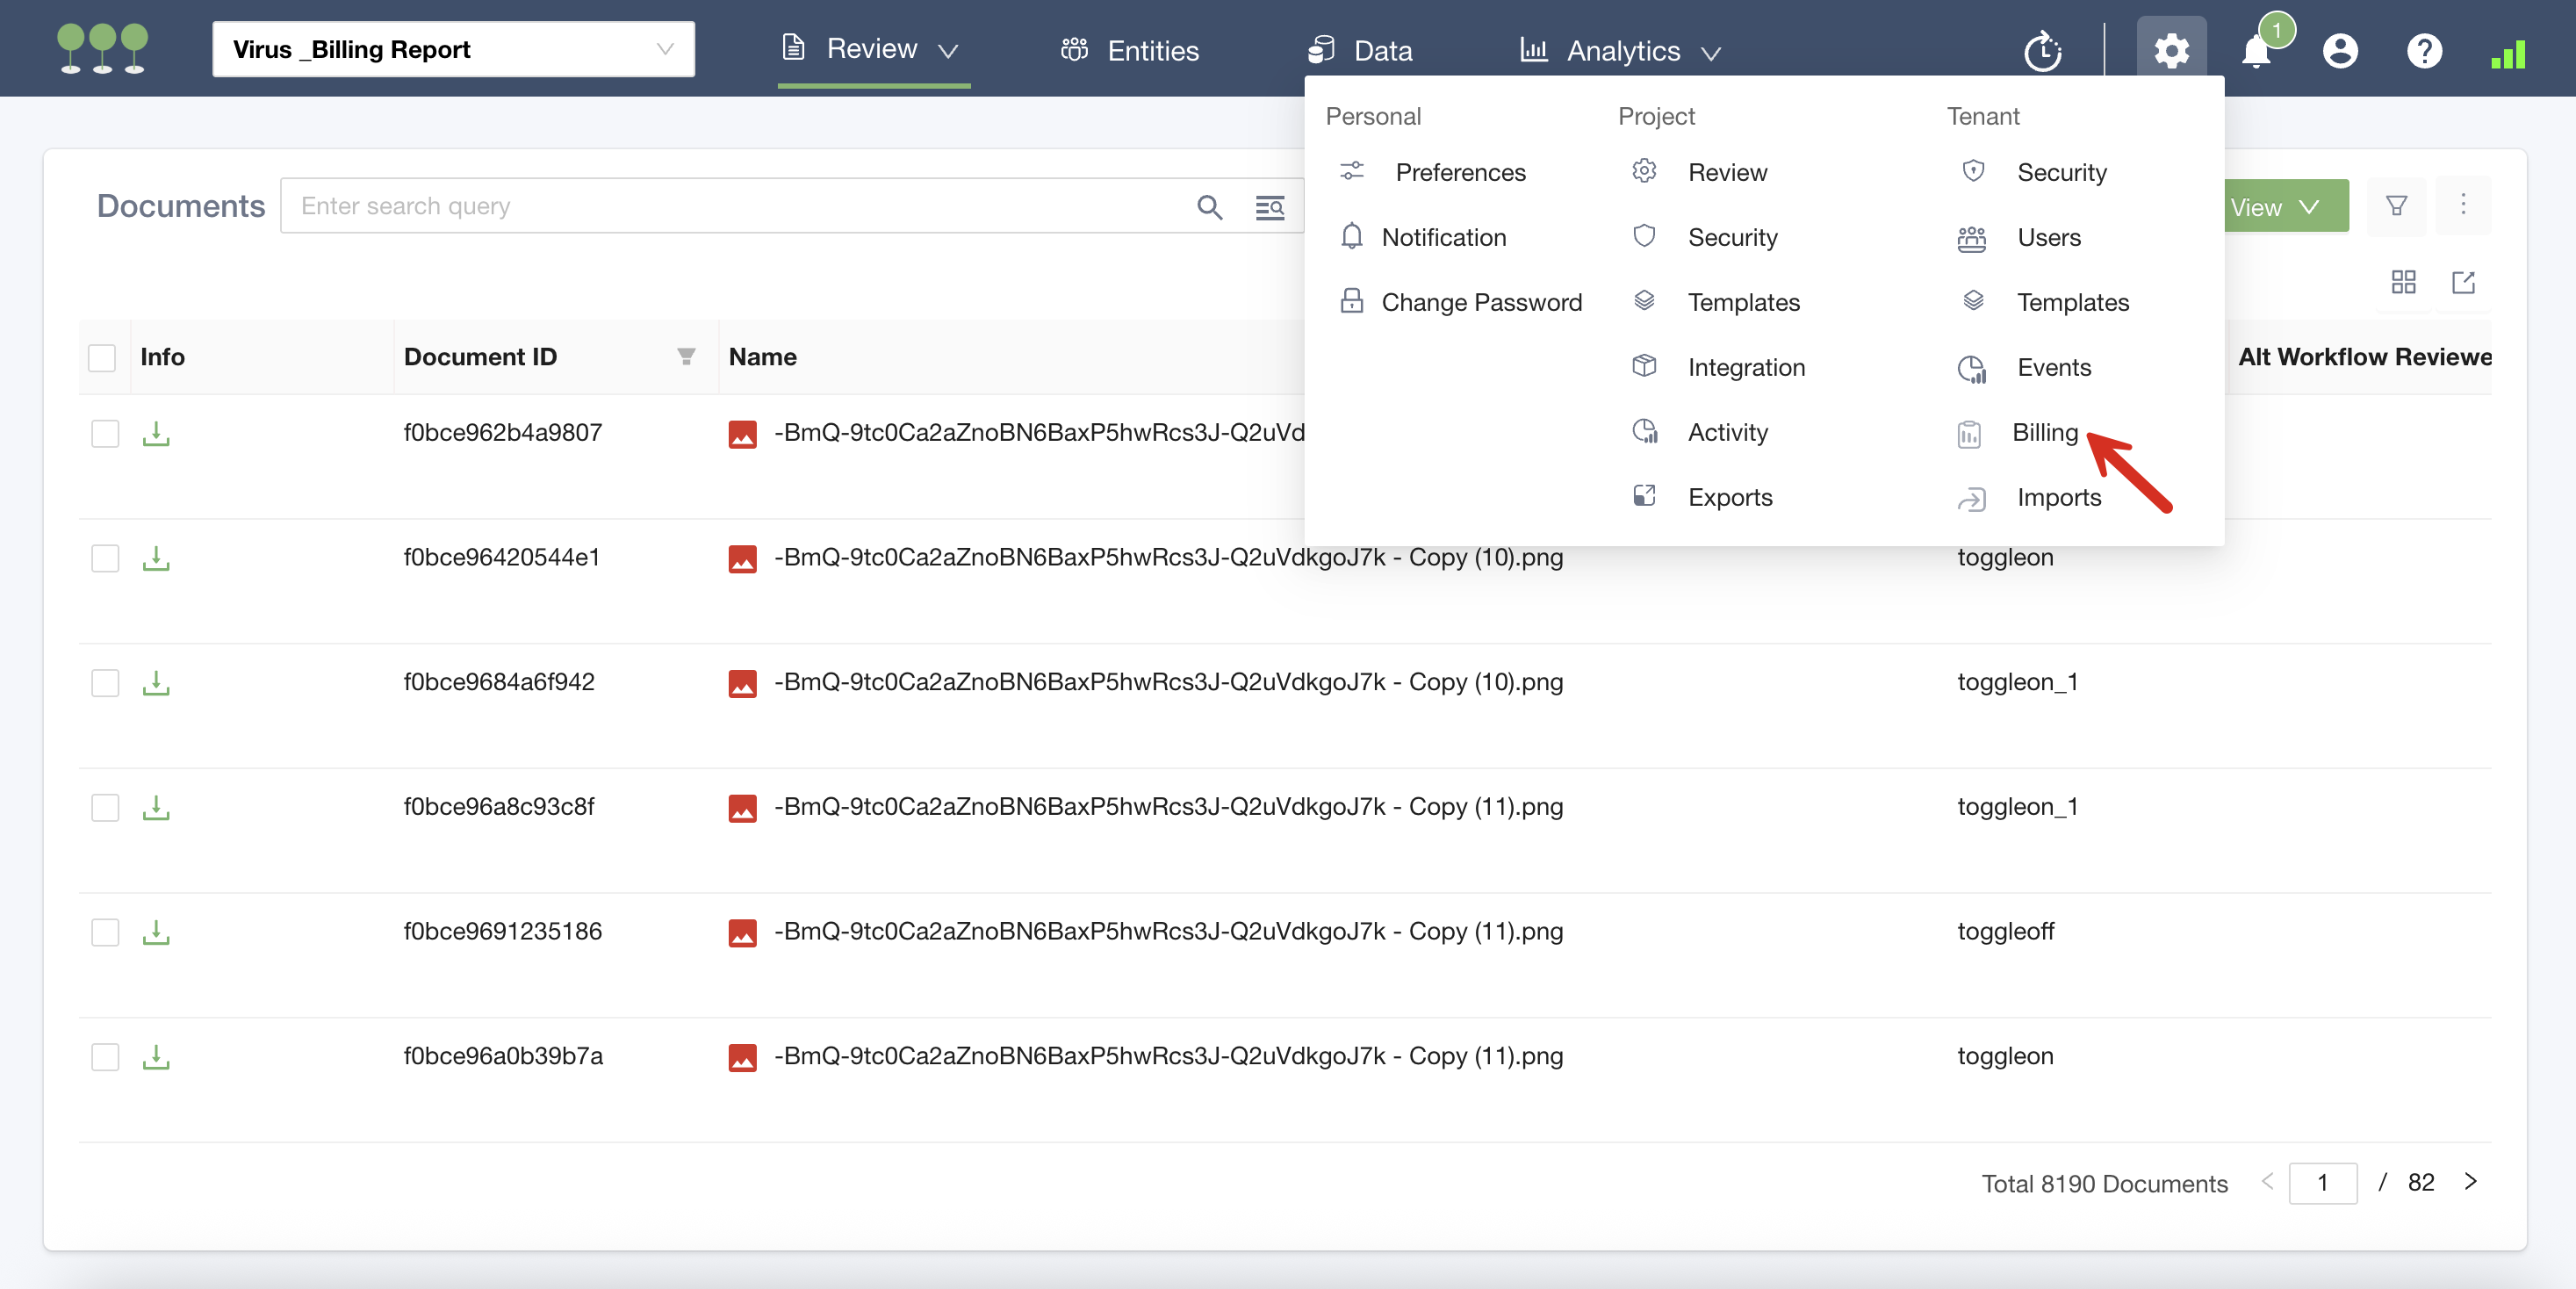Screen dimensions: 2576x1289
Task: Click the filter funnel icon beside View
Action: pos(2396,206)
